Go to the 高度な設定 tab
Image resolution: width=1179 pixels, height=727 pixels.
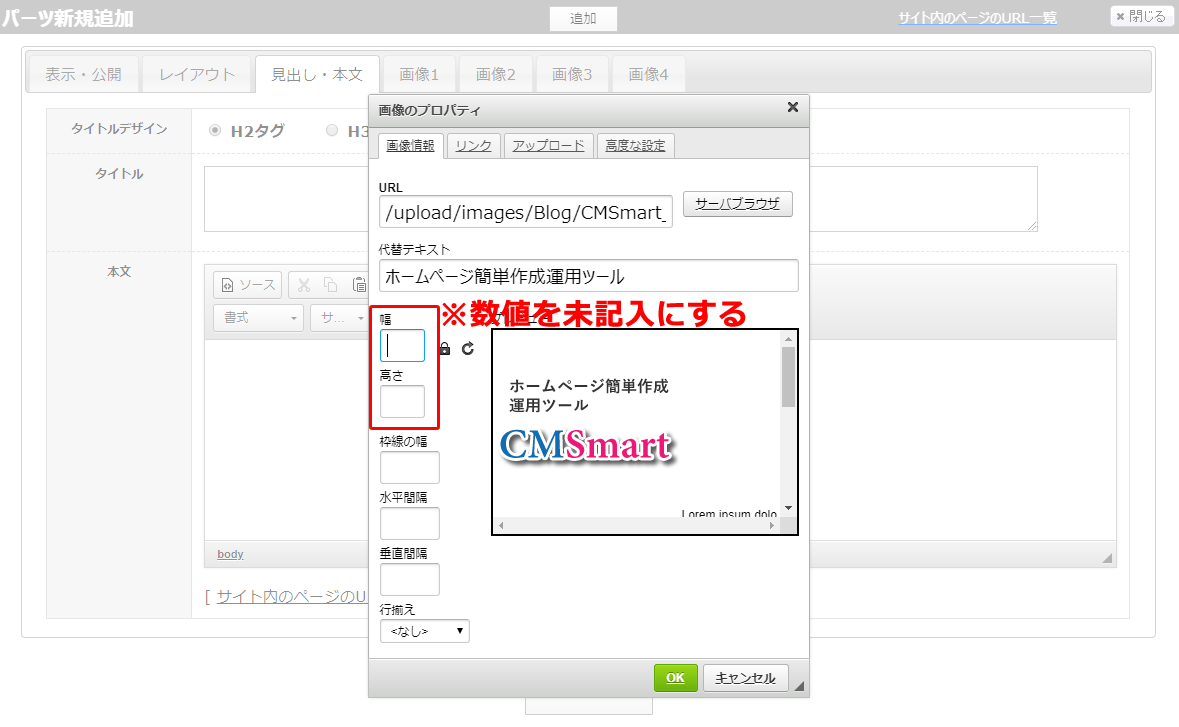click(635, 146)
